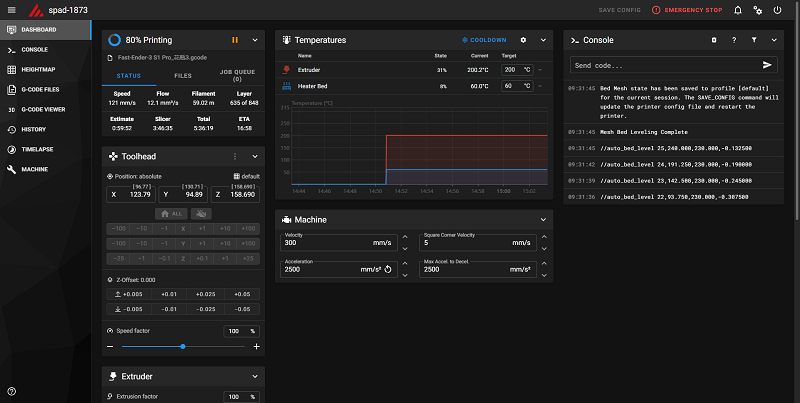Open the Heater Bed target preset dropdown
Screen dimensions: 800x403
point(540,86)
